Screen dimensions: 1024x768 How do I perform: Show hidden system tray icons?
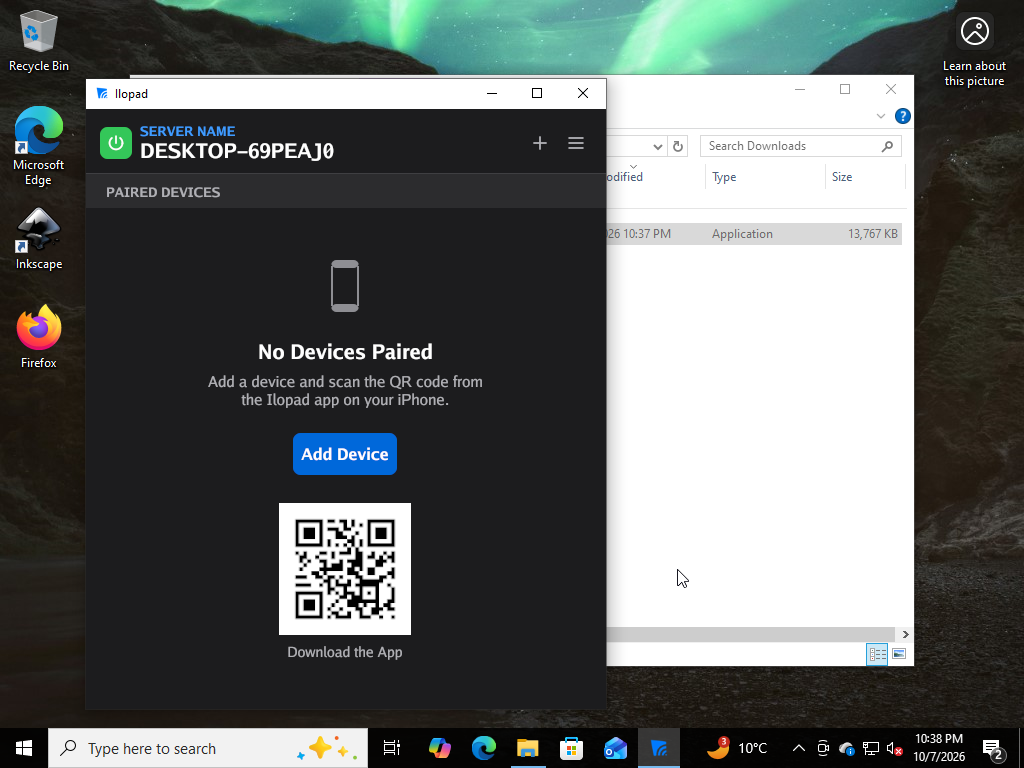(x=798, y=748)
